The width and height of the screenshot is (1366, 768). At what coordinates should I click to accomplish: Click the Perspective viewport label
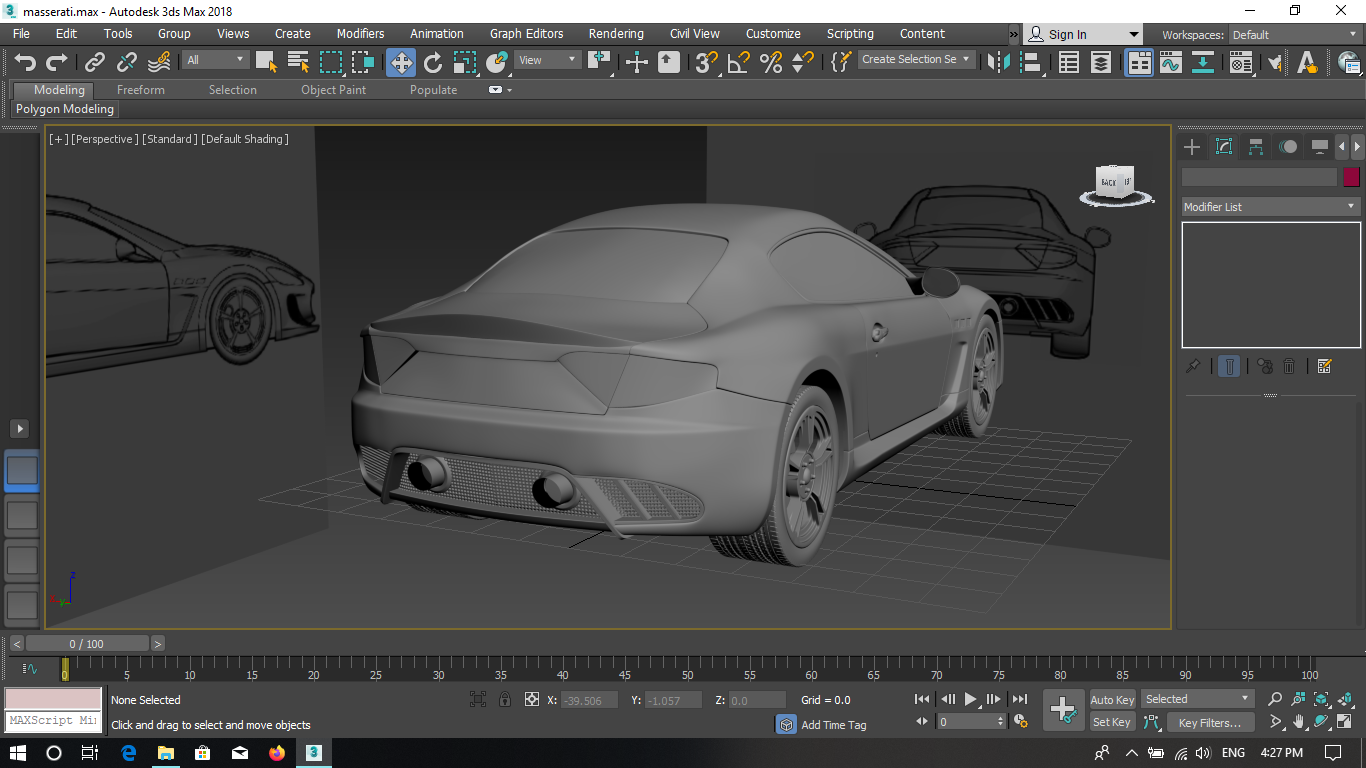coord(104,139)
